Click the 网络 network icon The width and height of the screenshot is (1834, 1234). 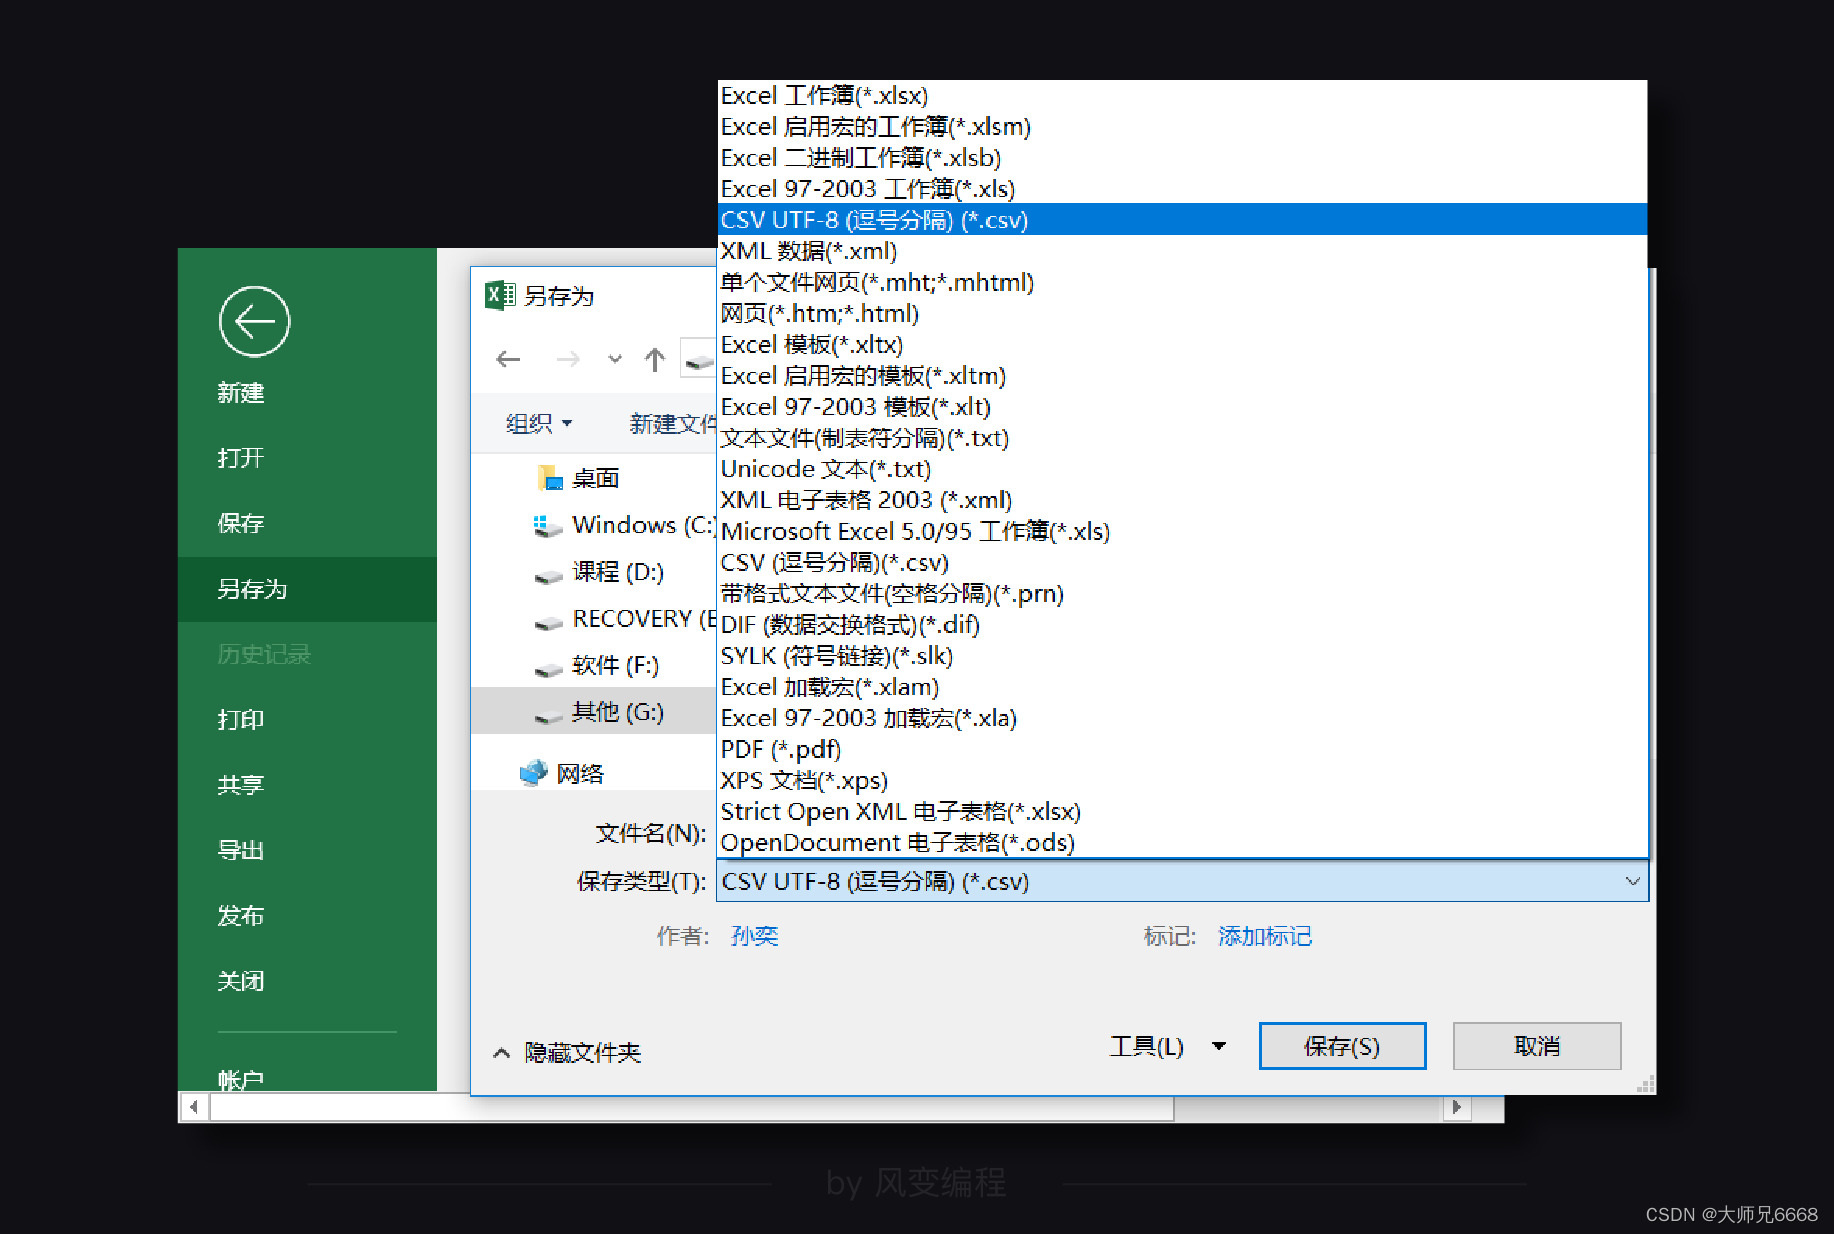tap(533, 773)
